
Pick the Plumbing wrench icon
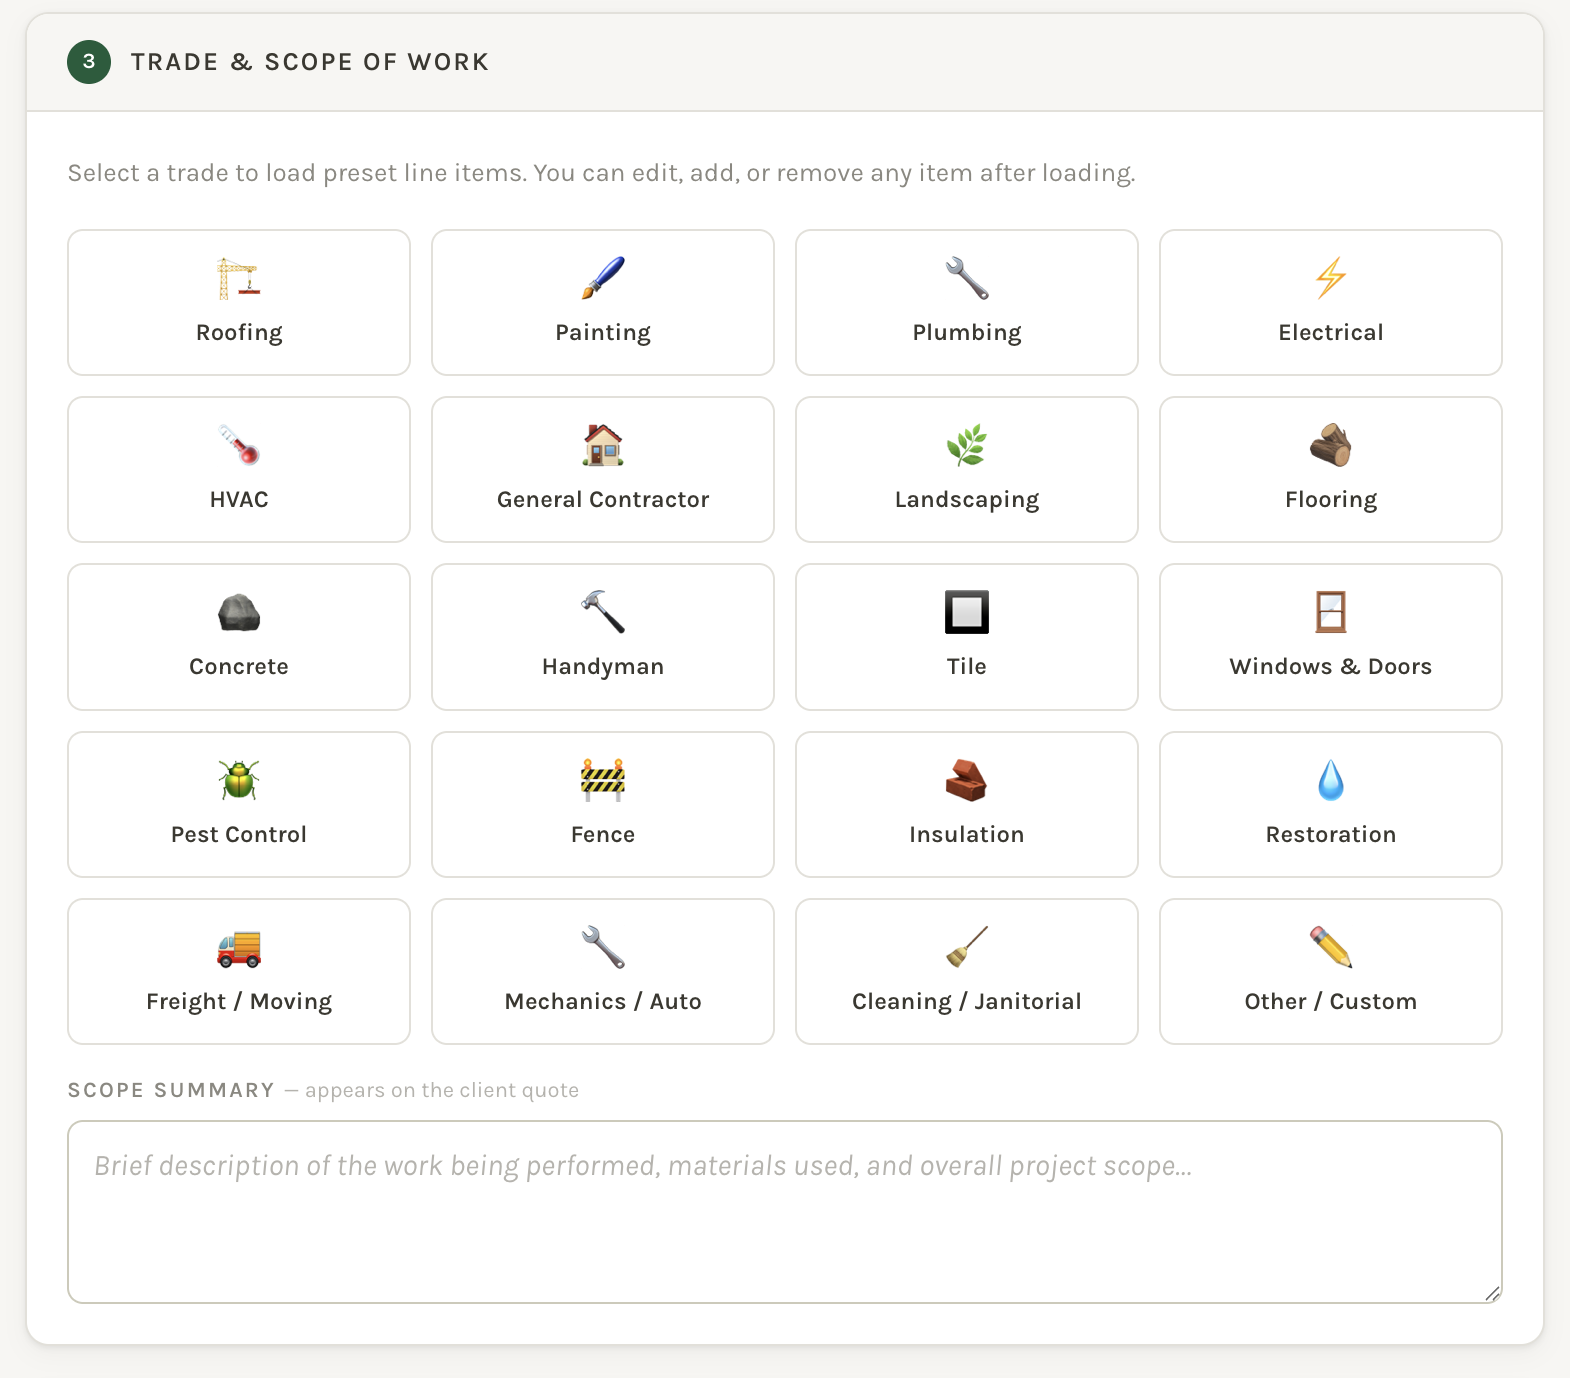pos(967,279)
